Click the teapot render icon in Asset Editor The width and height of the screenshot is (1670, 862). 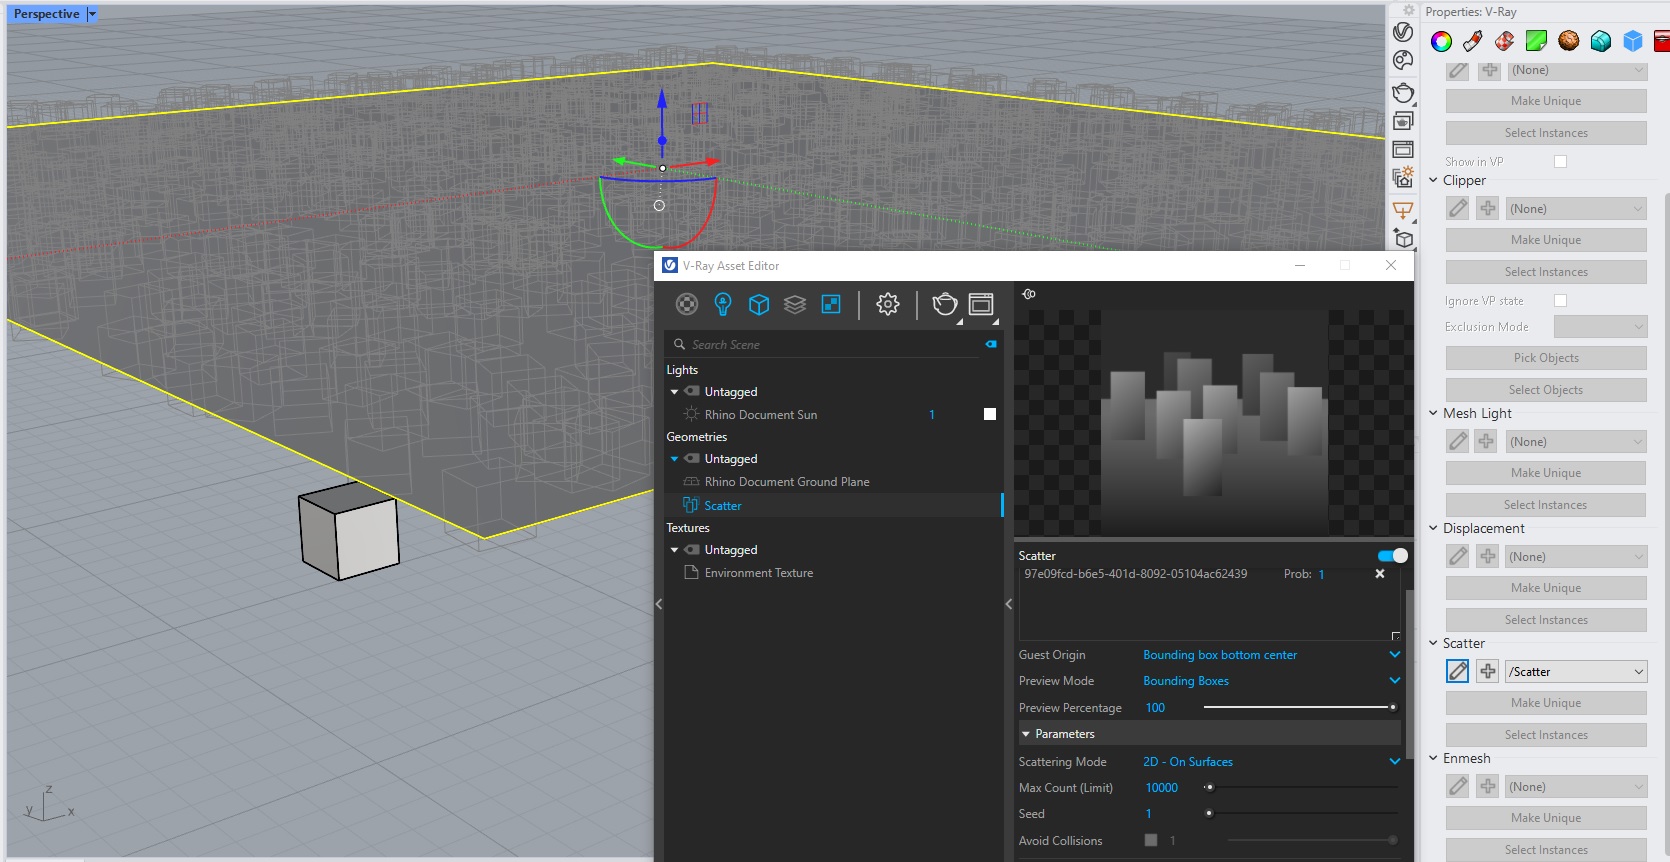(x=944, y=304)
